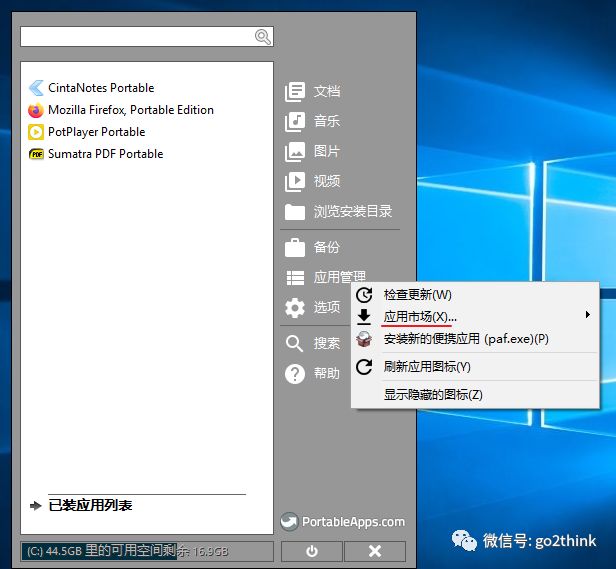Open the 帮助 label
The height and width of the screenshot is (569, 616).
327,373
